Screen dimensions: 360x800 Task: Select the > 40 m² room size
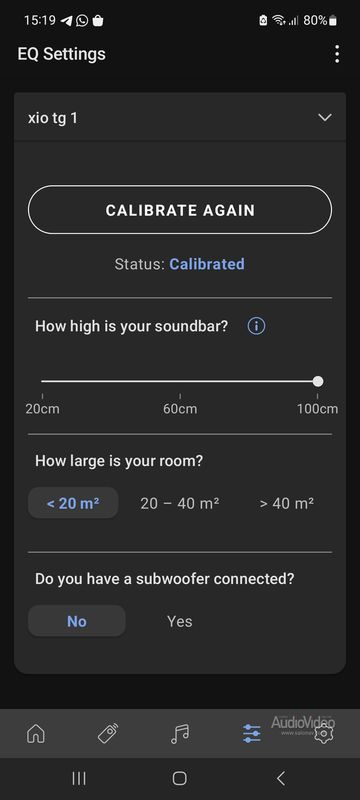(286, 503)
